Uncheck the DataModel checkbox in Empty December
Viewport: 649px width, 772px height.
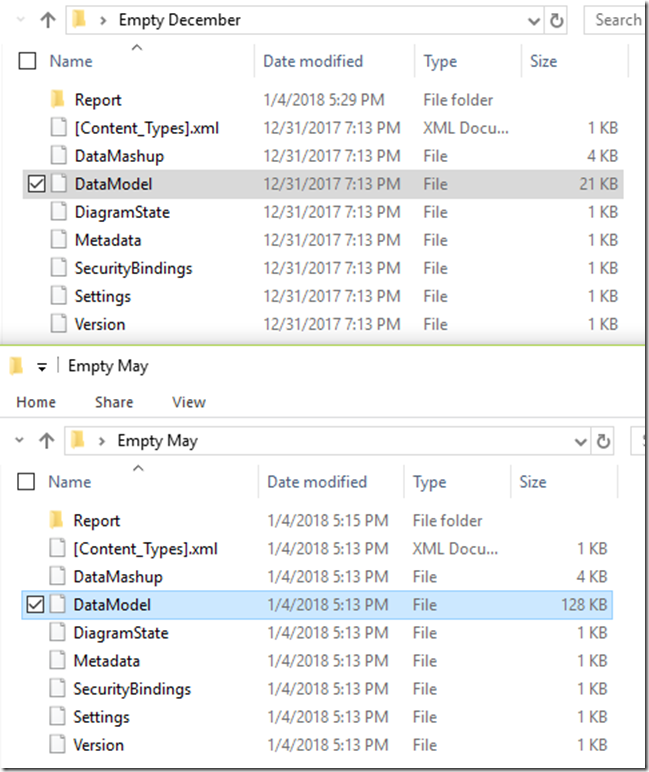coord(37,184)
